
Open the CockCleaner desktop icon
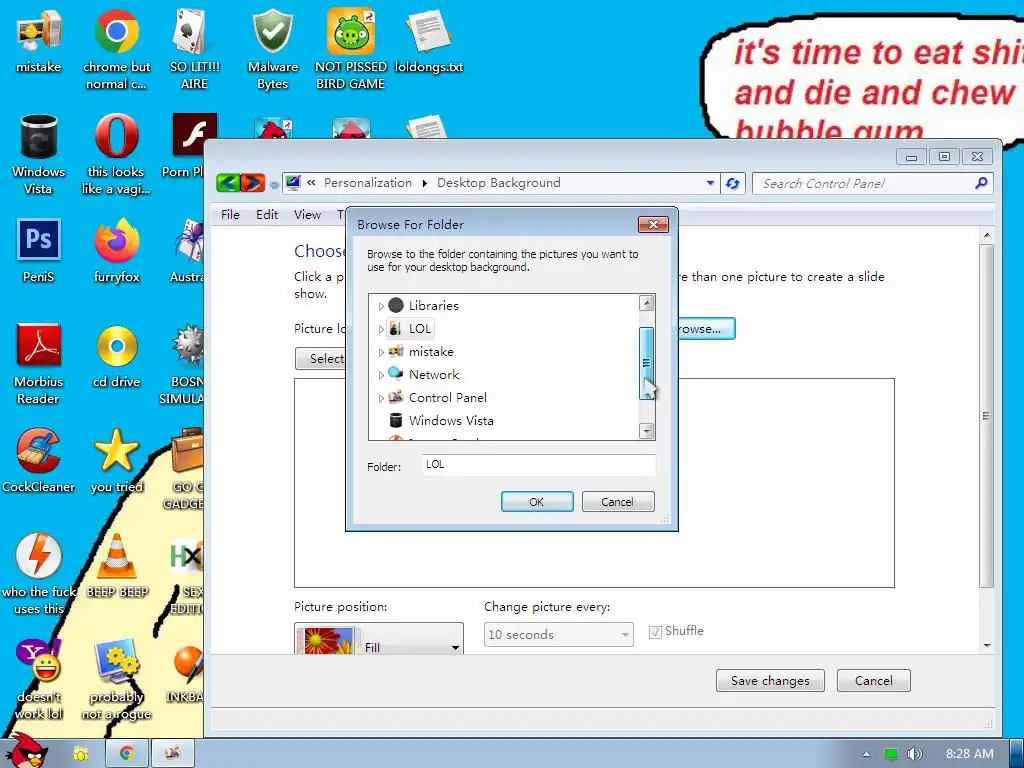(x=39, y=460)
